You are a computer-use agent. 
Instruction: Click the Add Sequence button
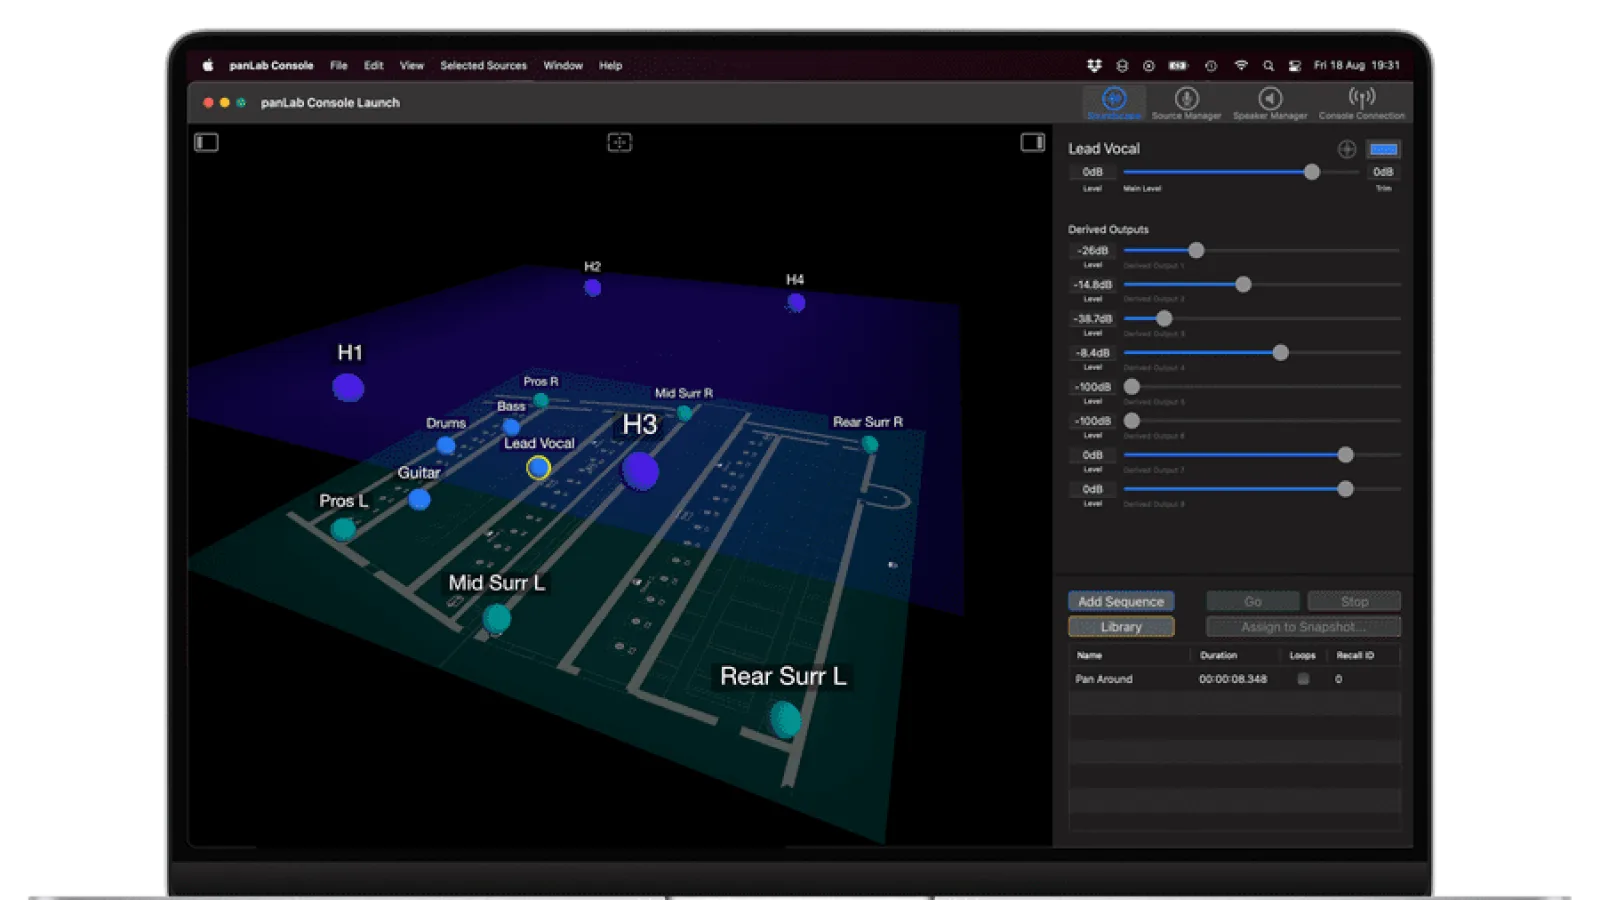pyautogui.click(x=1121, y=601)
